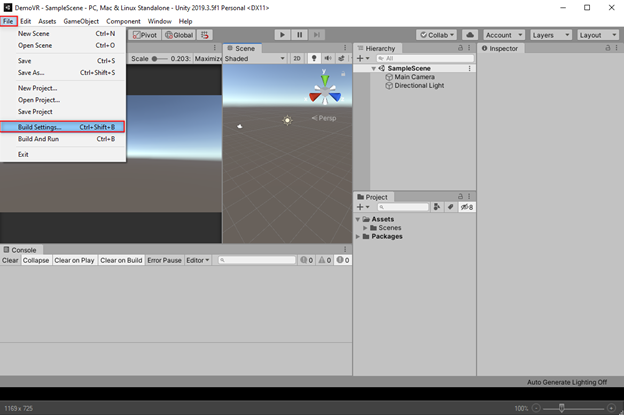Click the Project search-by-type icon

437,207
